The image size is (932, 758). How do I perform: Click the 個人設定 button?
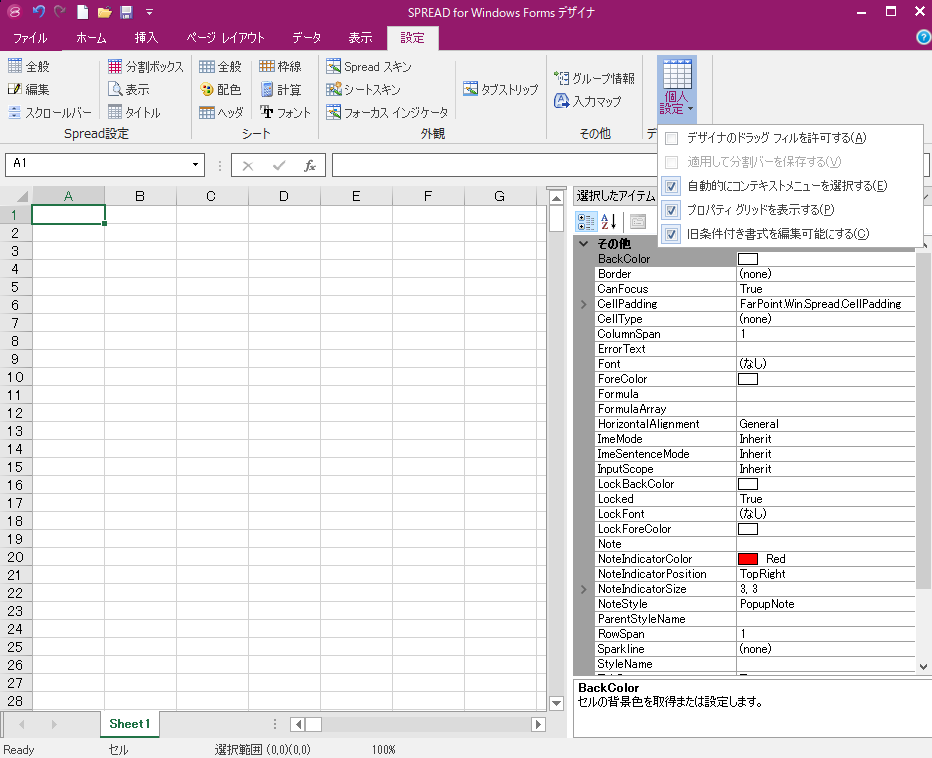(x=677, y=88)
